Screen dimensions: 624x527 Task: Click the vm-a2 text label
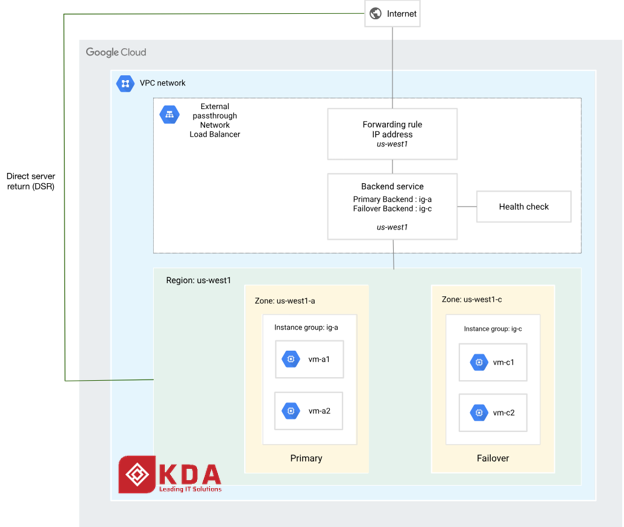tap(319, 411)
